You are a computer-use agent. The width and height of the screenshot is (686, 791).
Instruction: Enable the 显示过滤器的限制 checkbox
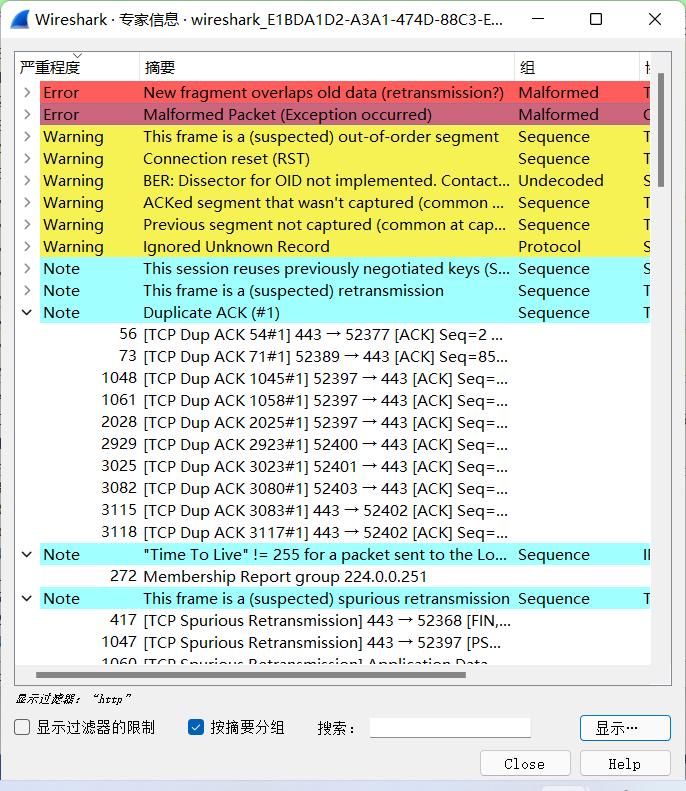[22, 727]
